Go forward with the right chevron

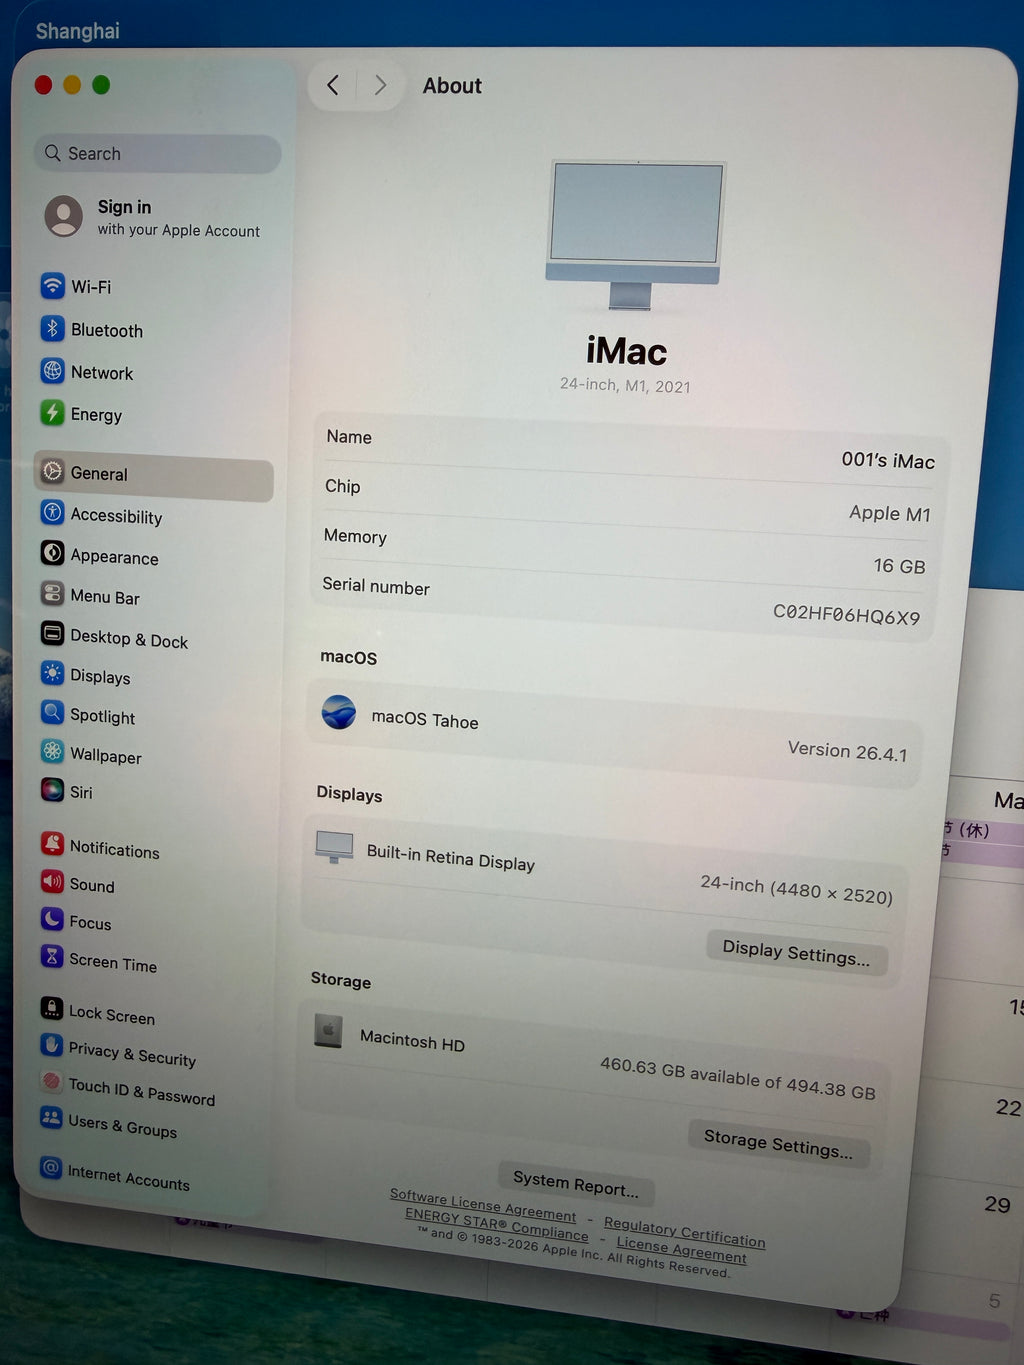pos(380,85)
